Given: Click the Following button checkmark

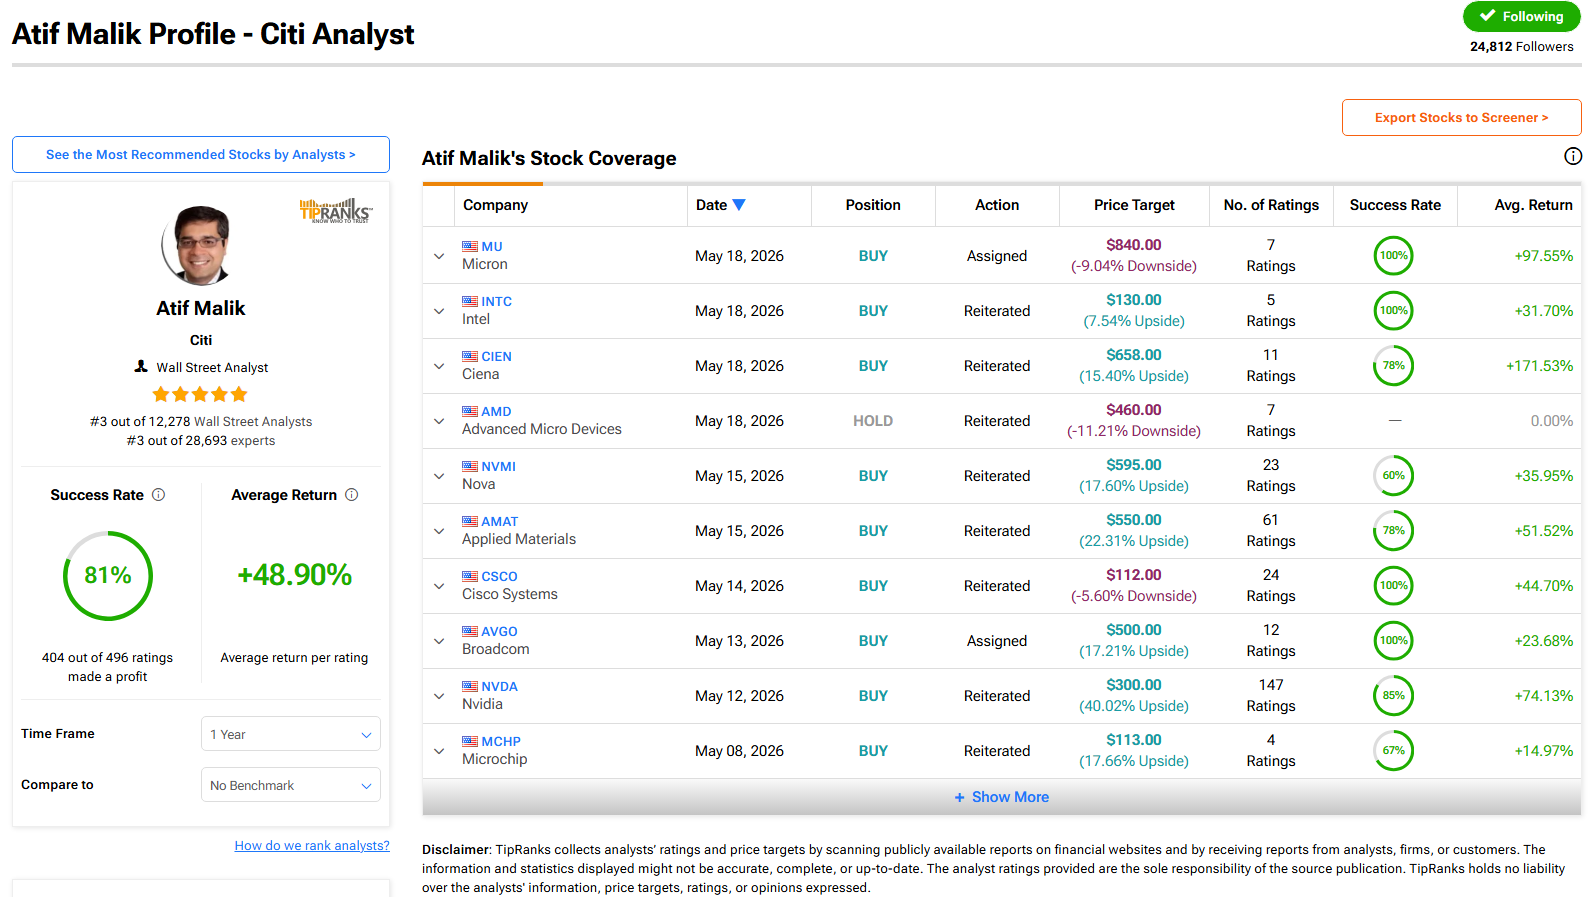Looking at the screenshot, I should point(1488,16).
